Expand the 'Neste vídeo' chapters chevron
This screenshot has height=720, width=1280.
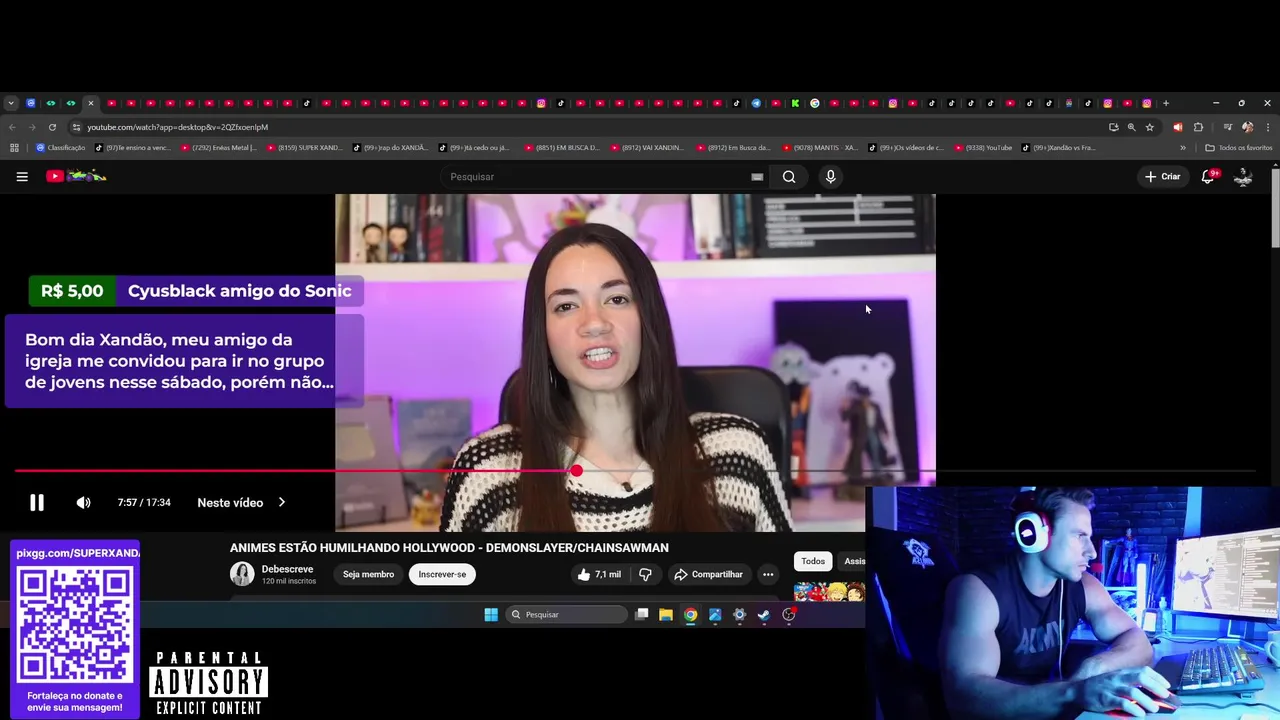point(281,503)
